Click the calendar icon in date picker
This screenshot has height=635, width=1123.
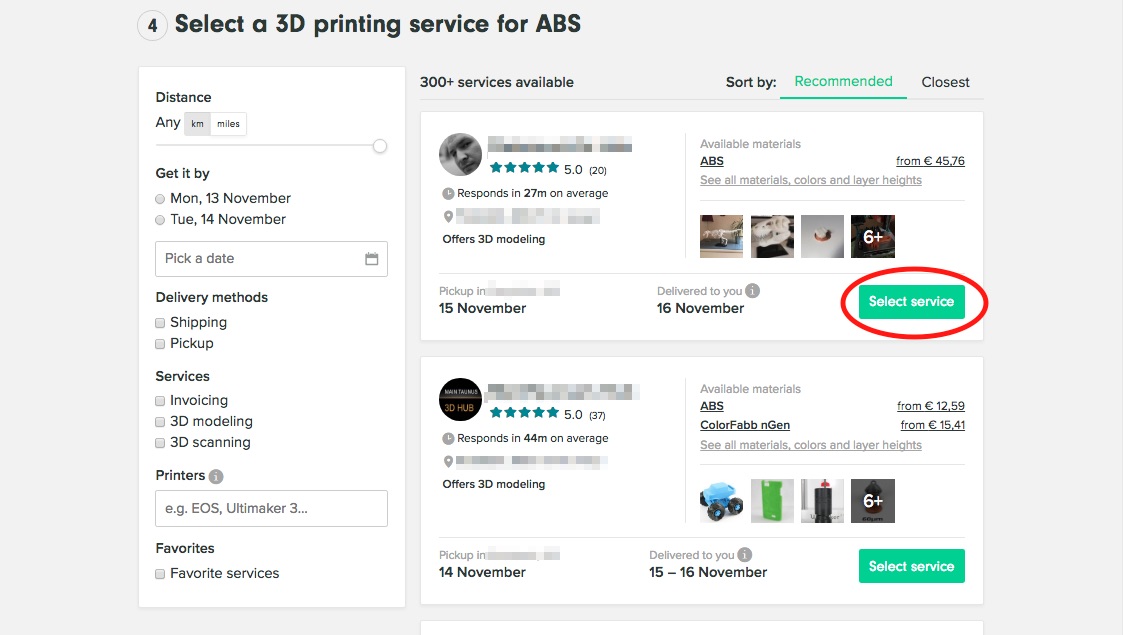[371, 259]
